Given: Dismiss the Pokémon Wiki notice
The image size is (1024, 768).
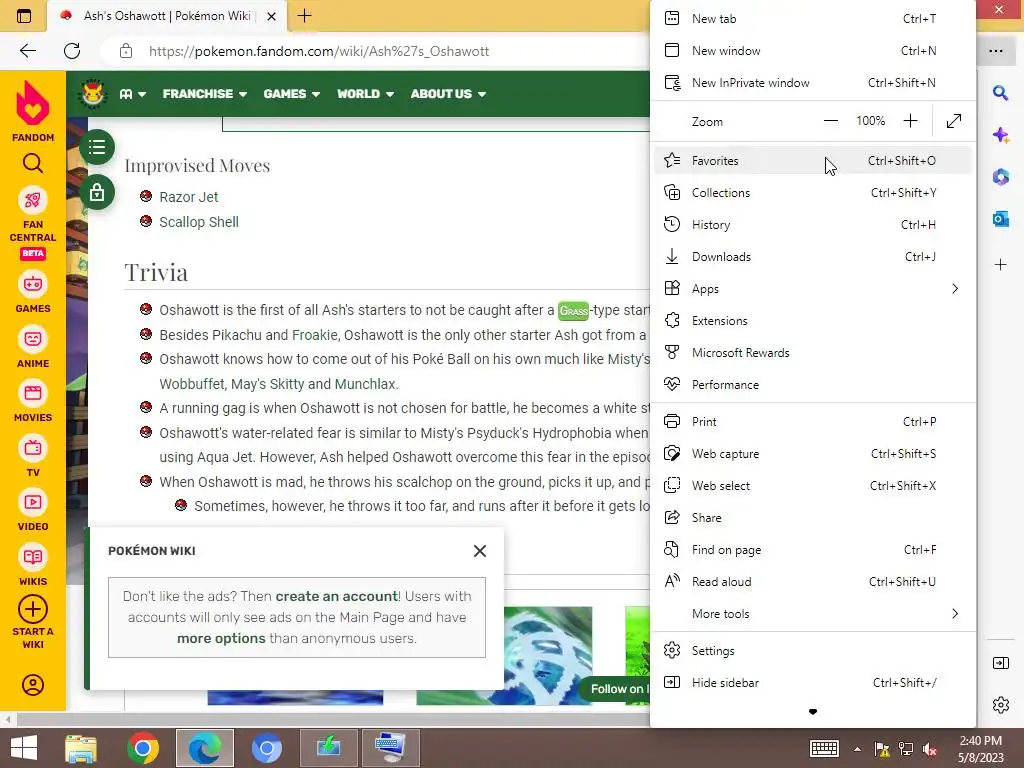Looking at the screenshot, I should (x=480, y=551).
